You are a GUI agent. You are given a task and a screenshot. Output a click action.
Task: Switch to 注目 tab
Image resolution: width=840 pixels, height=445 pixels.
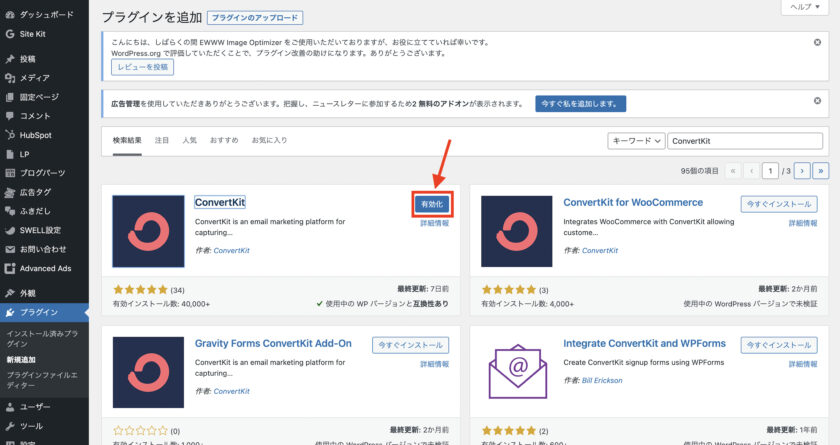pos(162,140)
